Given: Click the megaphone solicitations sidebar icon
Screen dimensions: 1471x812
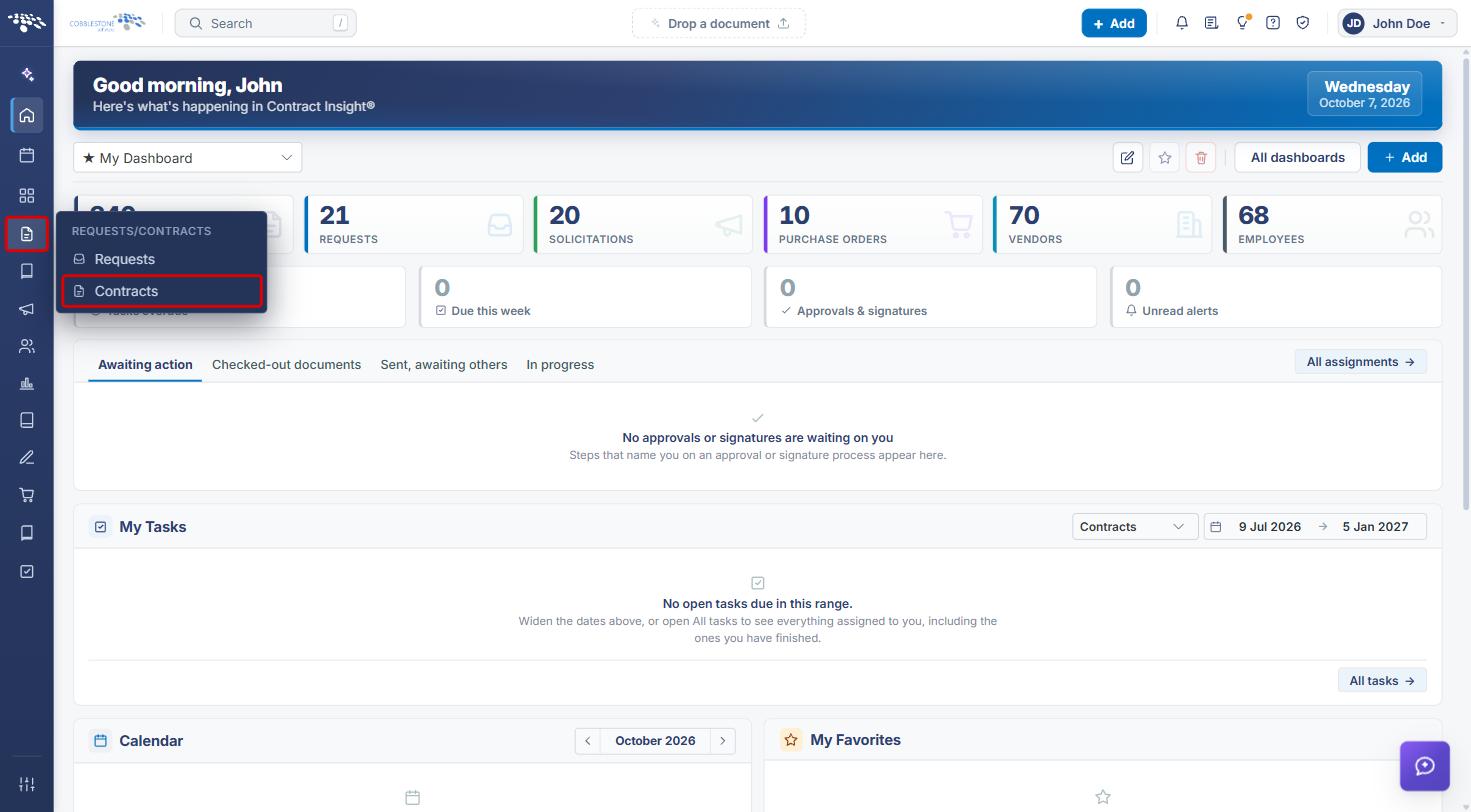Looking at the screenshot, I should coord(27,309).
